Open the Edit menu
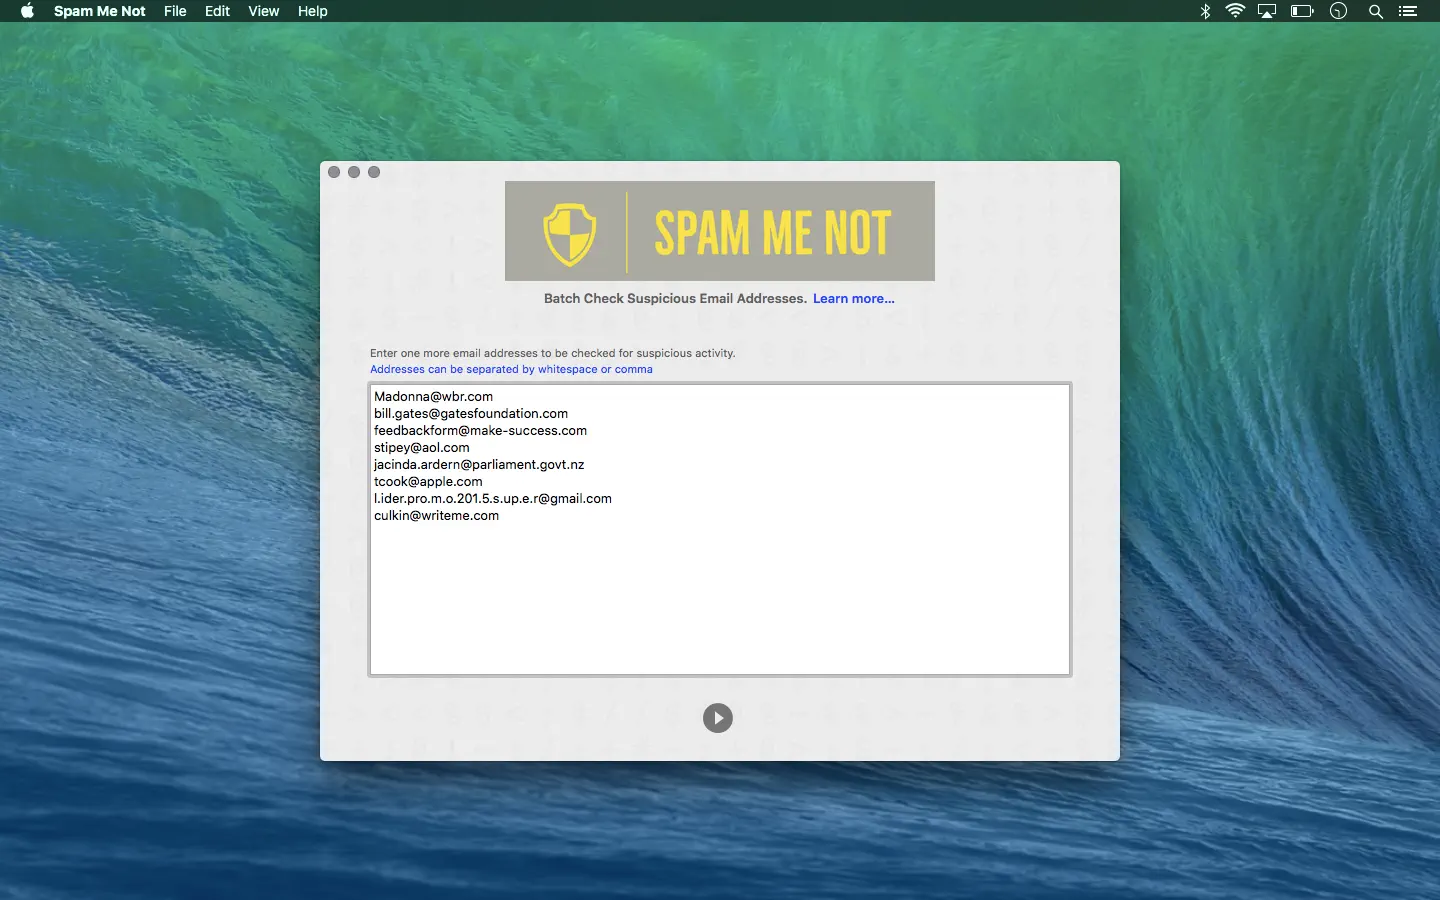 217,11
